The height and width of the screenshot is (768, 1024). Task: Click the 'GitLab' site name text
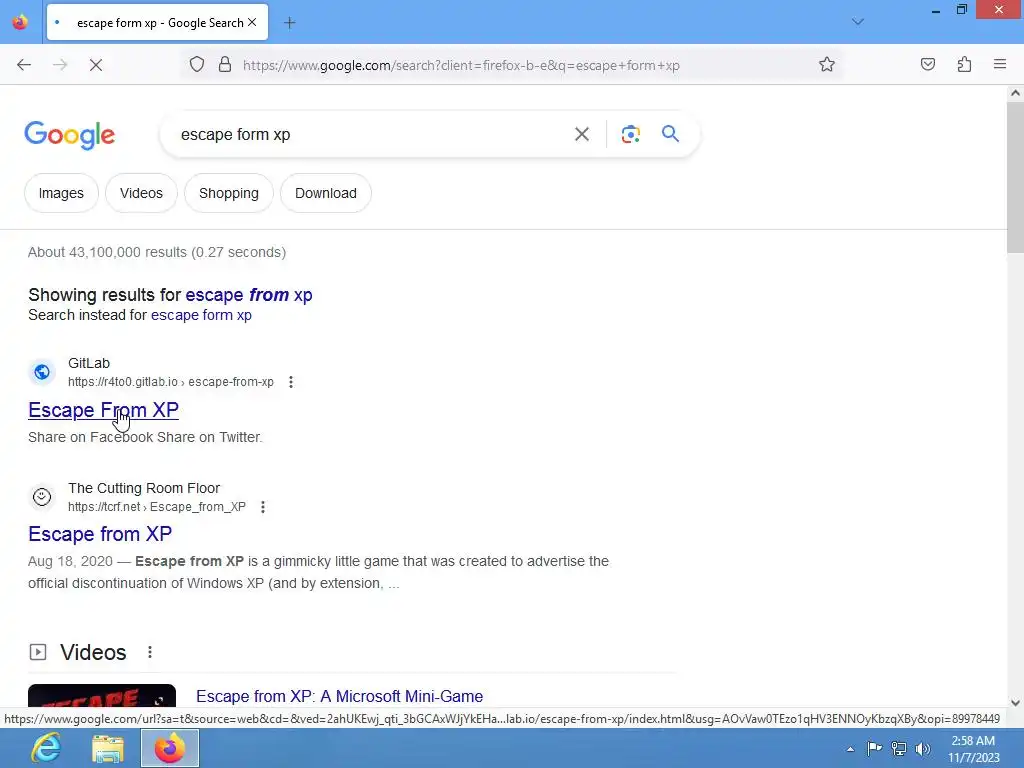click(89, 363)
